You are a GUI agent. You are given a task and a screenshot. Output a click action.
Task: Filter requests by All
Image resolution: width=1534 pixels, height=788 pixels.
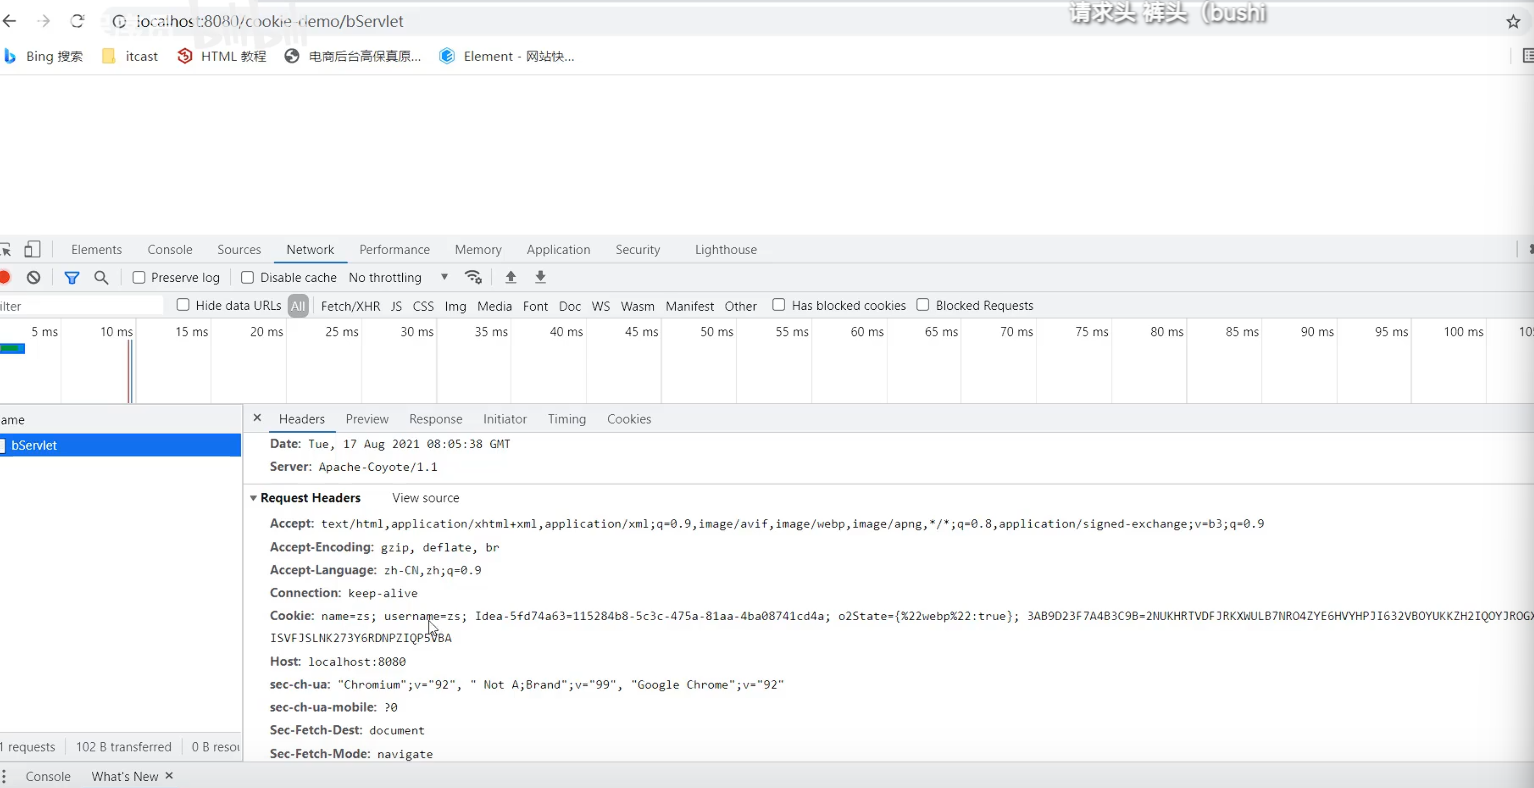298,306
